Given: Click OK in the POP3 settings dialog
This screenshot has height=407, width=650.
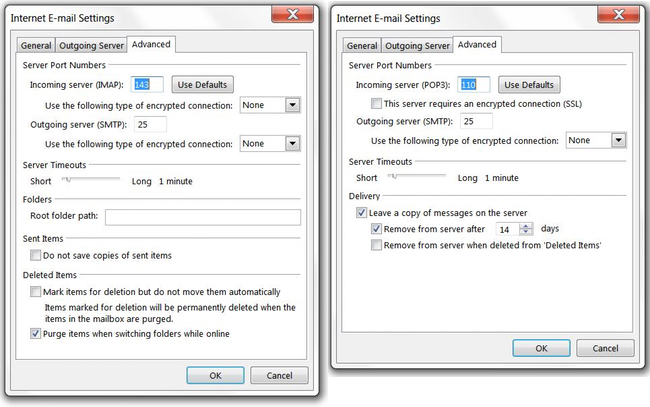Looking at the screenshot, I should pyautogui.click(x=541, y=348).
